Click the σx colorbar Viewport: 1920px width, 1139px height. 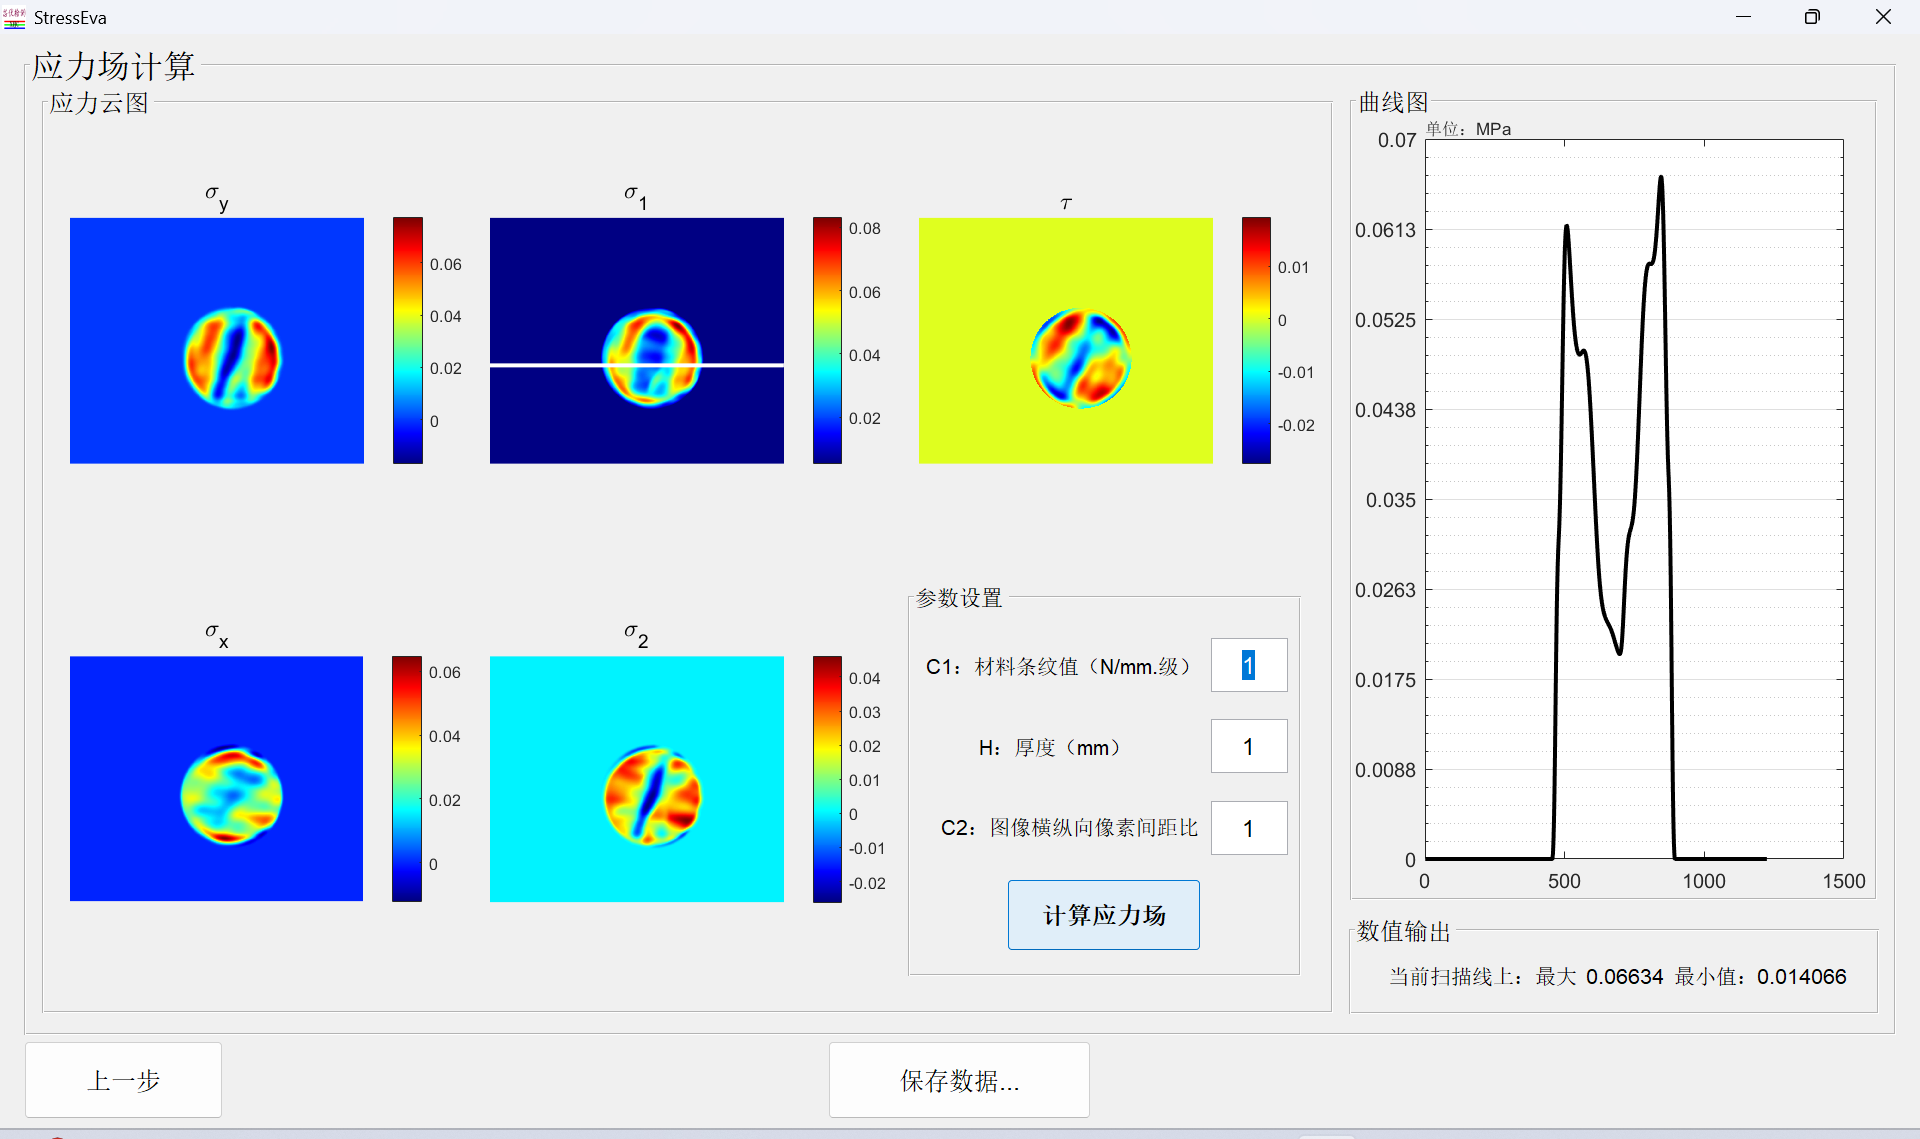point(407,778)
